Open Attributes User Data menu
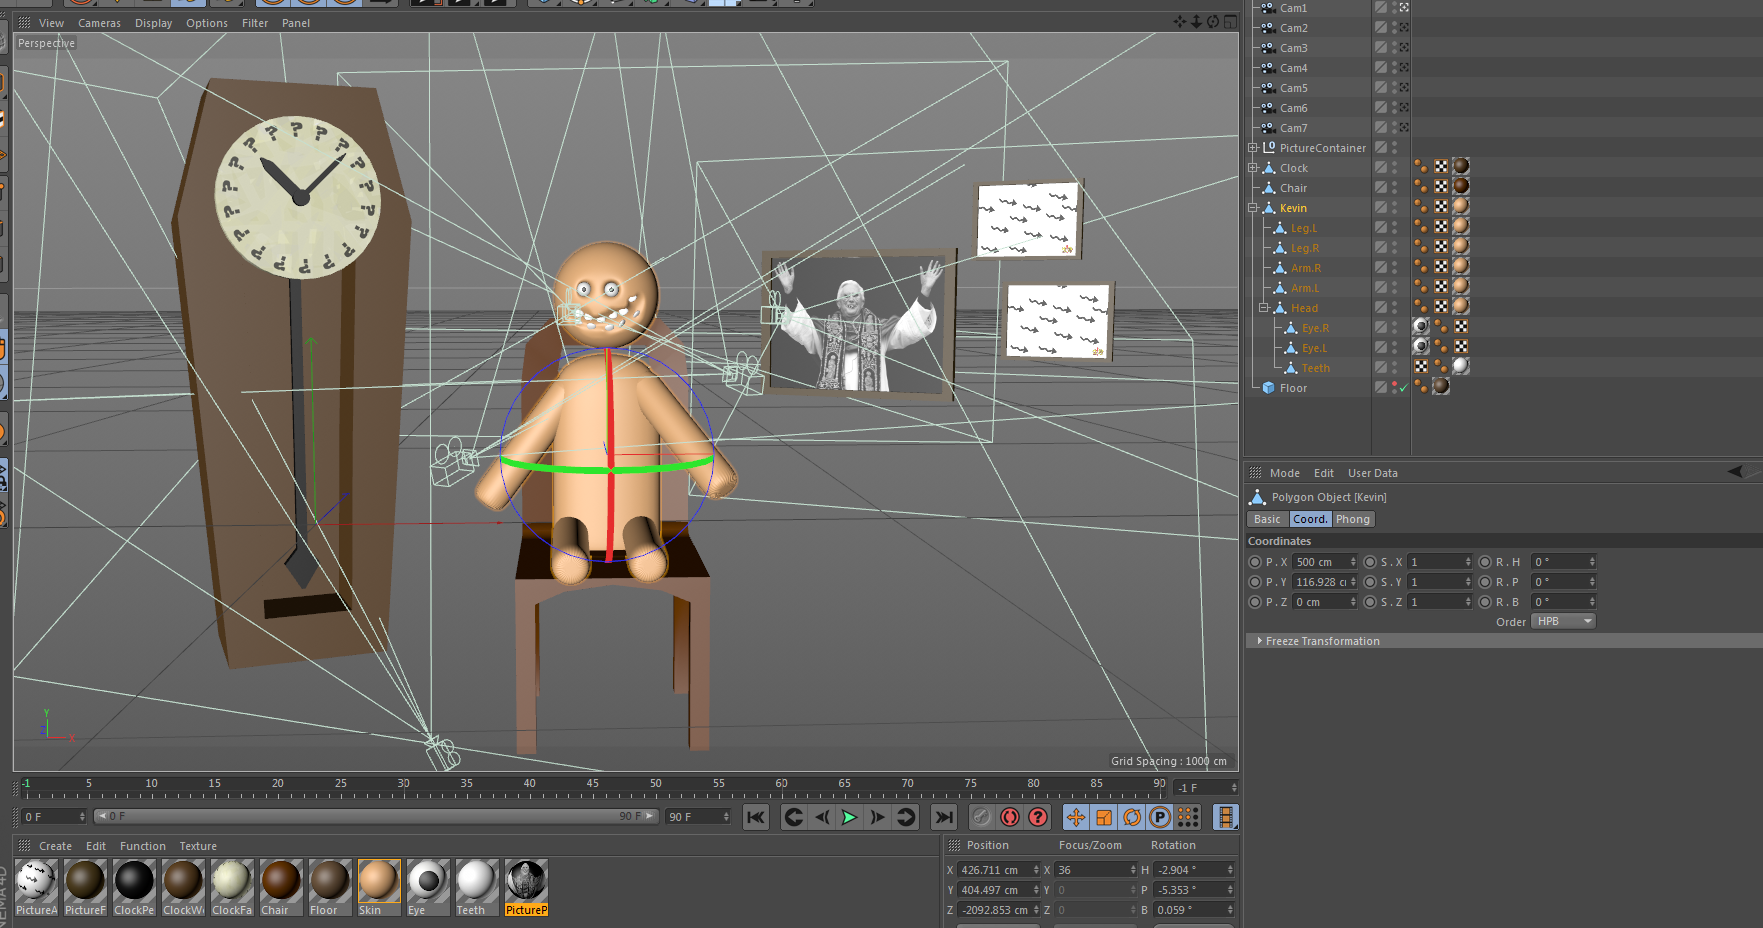1763x928 pixels. [x=1373, y=473]
